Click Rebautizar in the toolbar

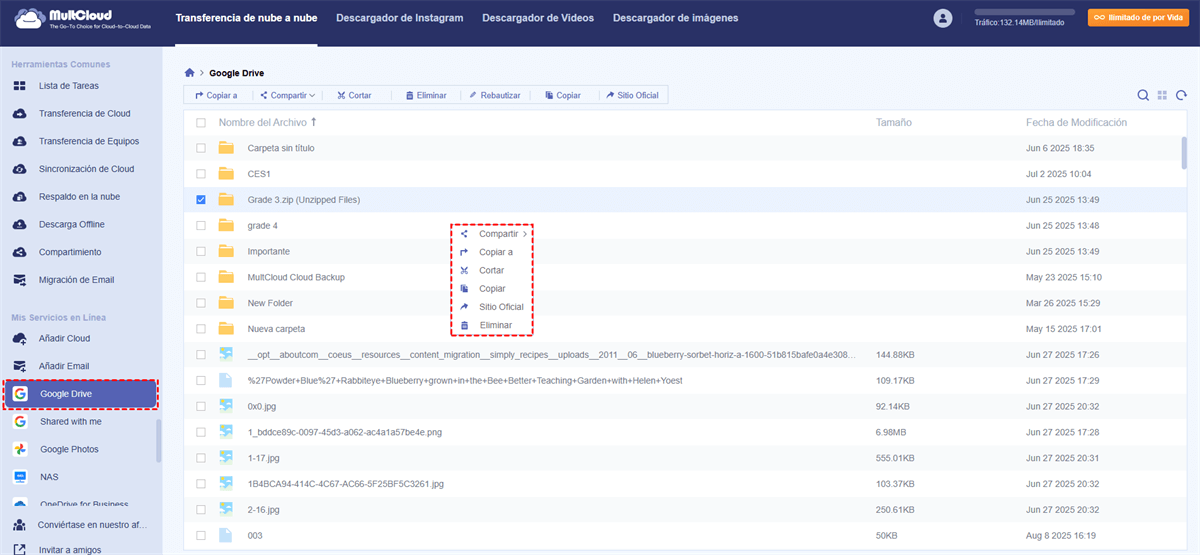494,95
